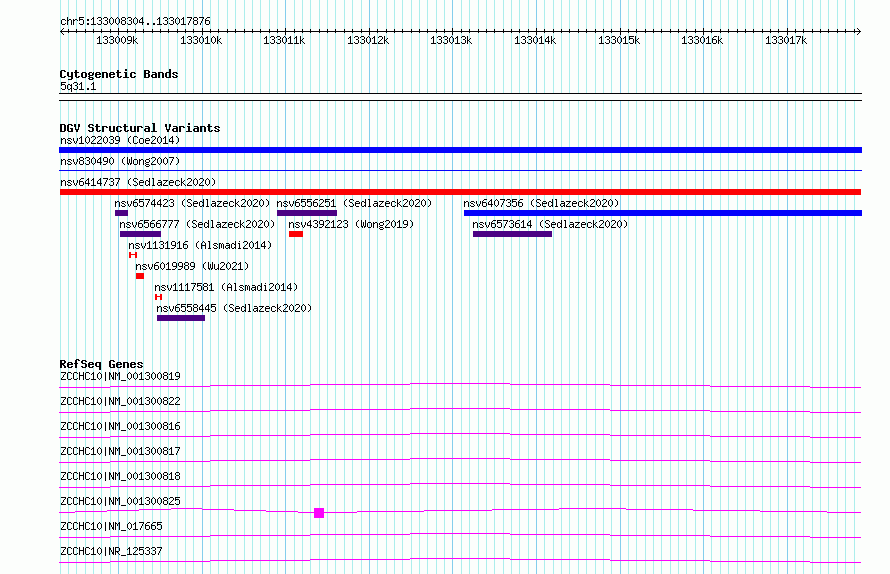Open the nsv1022039 (Coe2014) label
Viewport: 890px width, 574px height.
[x=120, y=140]
